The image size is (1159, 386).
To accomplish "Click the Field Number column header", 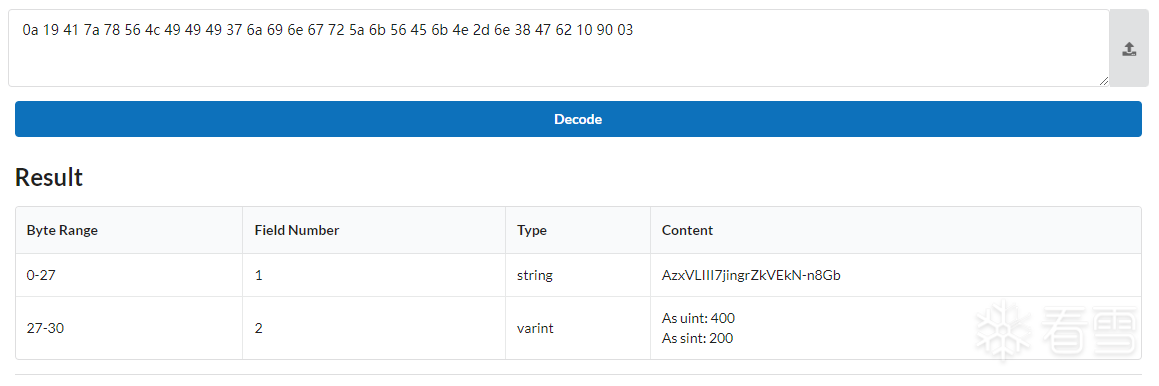I will 296,230.
